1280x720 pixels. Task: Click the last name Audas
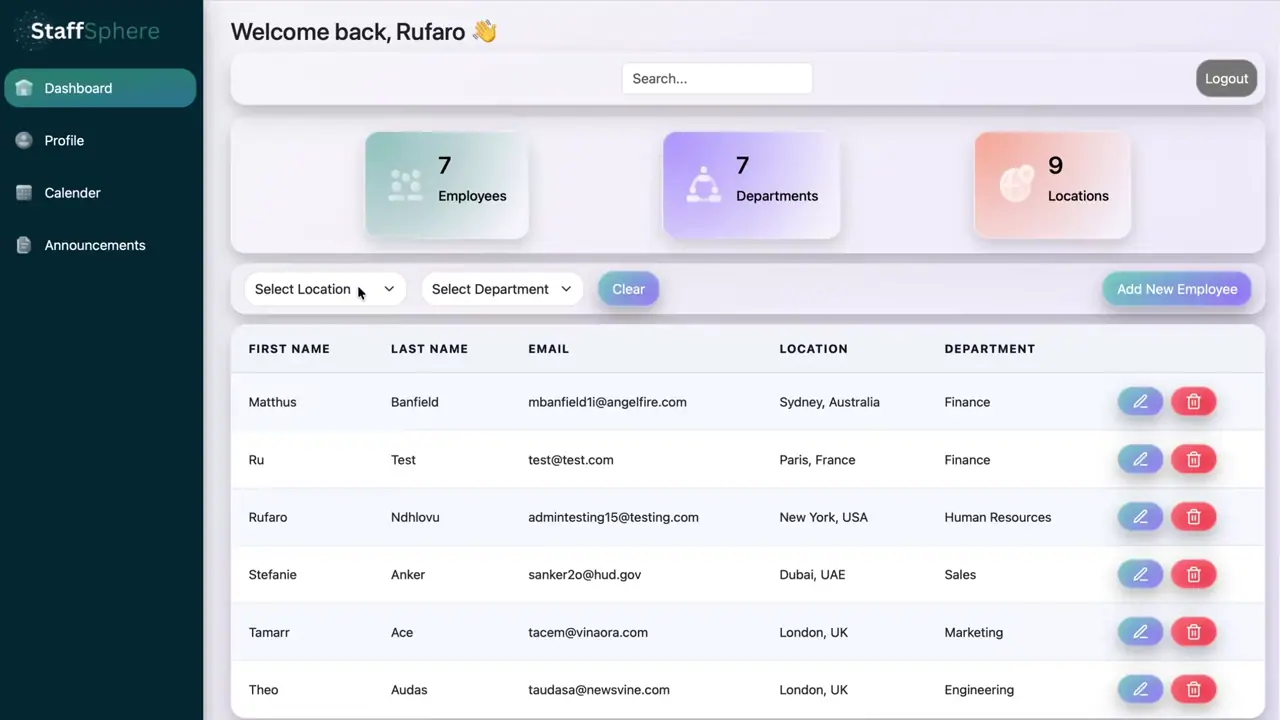(x=409, y=690)
